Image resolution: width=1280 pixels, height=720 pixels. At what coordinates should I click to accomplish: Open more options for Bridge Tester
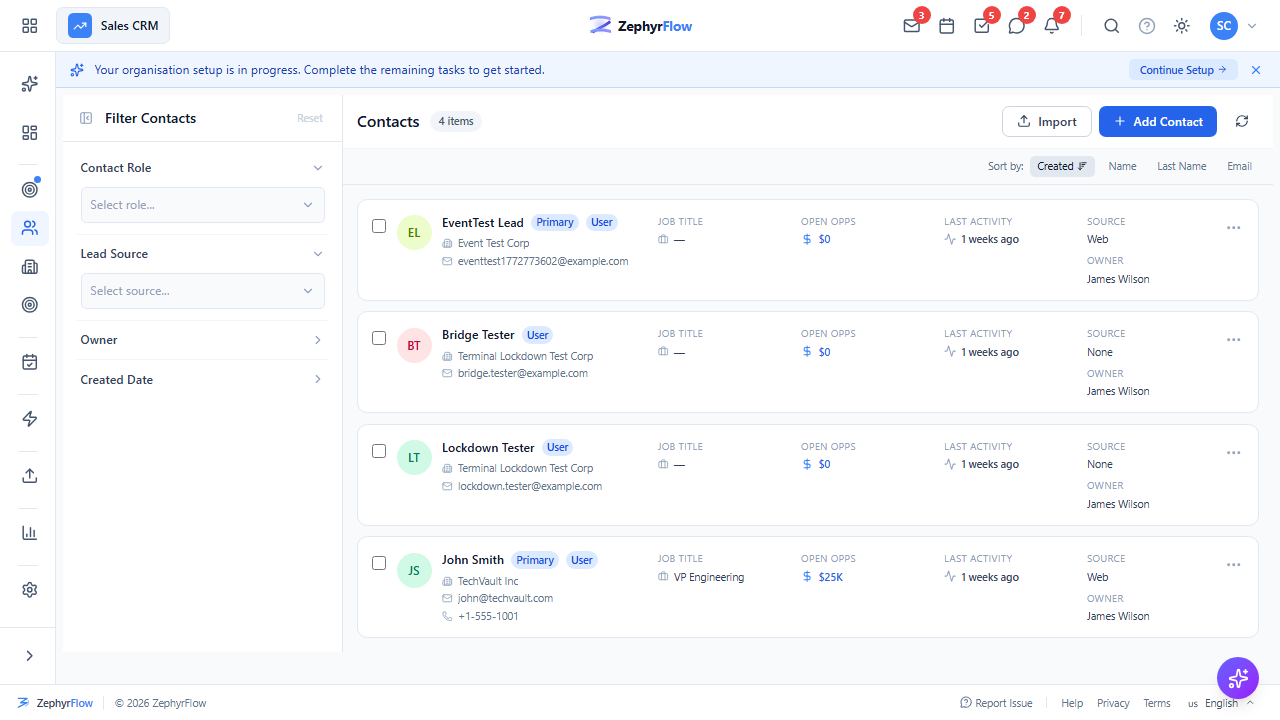(1233, 339)
